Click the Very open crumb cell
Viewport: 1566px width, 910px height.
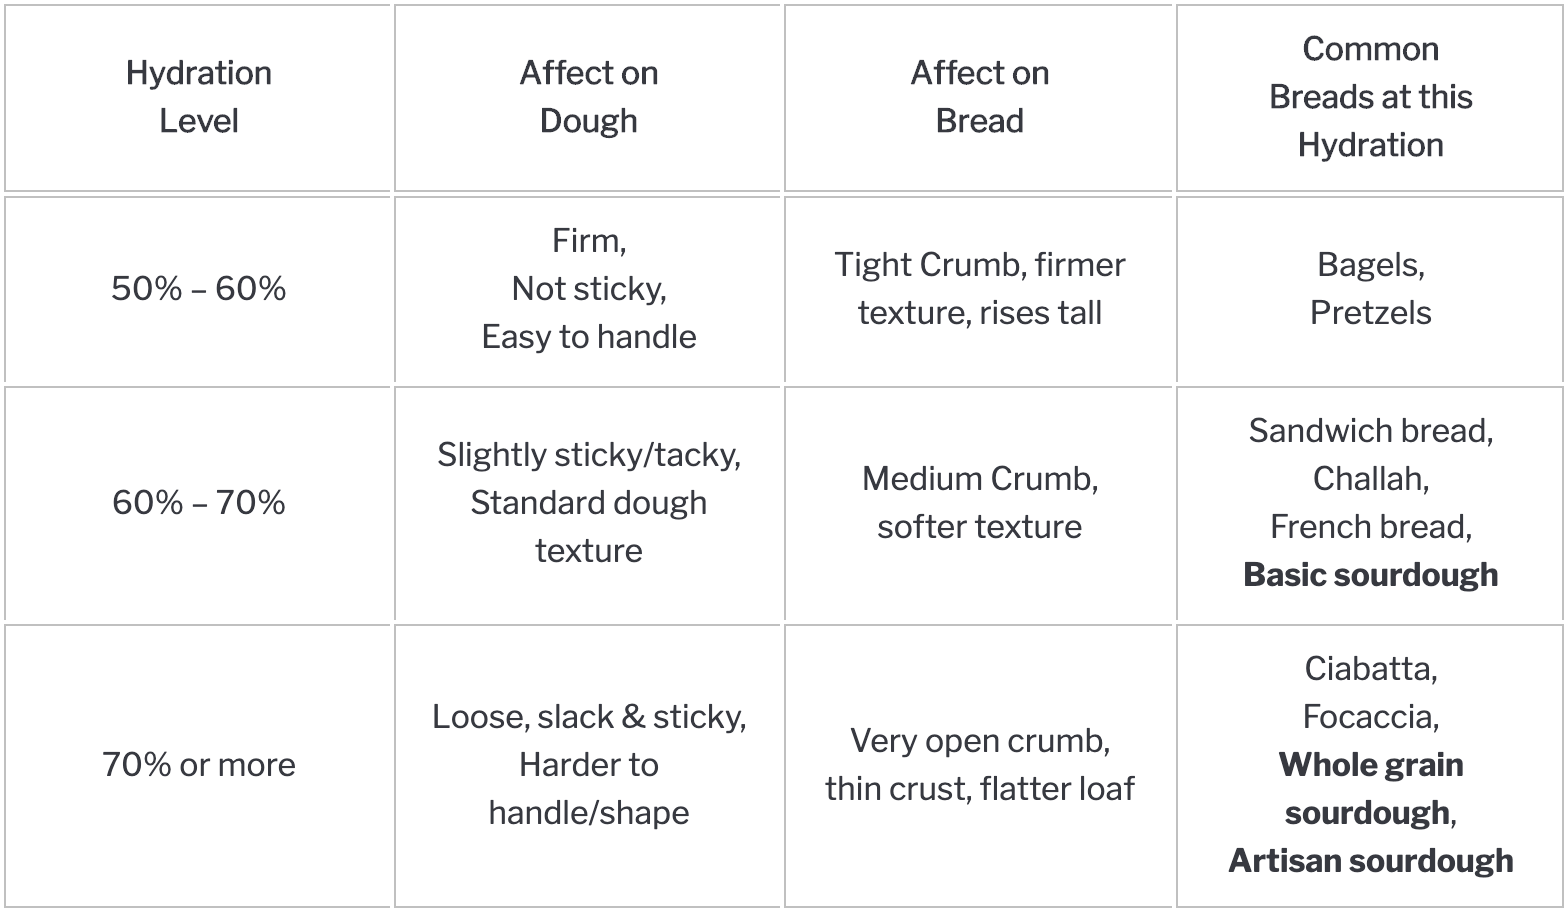(979, 765)
